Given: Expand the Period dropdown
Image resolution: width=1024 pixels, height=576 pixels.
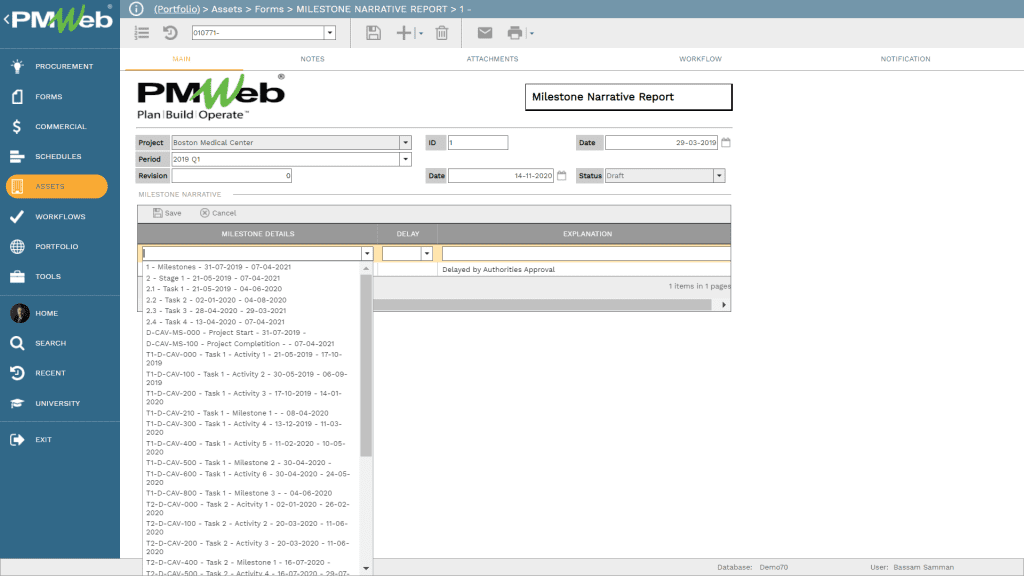Looking at the screenshot, I should point(405,159).
